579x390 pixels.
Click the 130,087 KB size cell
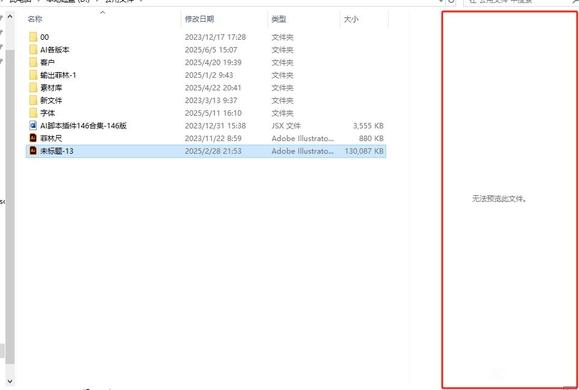(x=364, y=151)
